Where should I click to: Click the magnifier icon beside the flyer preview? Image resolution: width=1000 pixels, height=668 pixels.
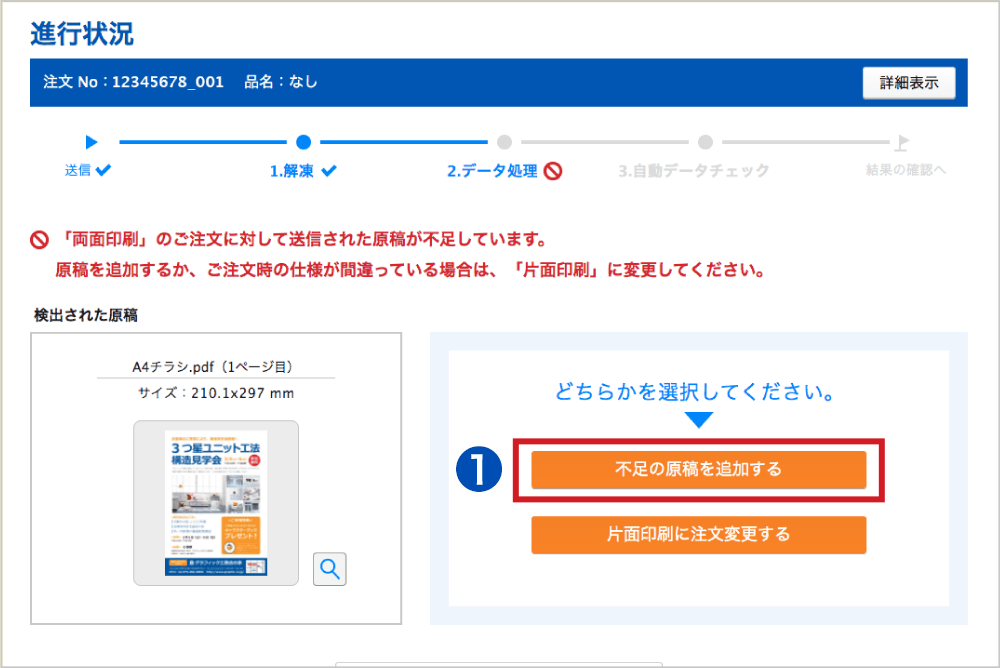pyautogui.click(x=329, y=569)
